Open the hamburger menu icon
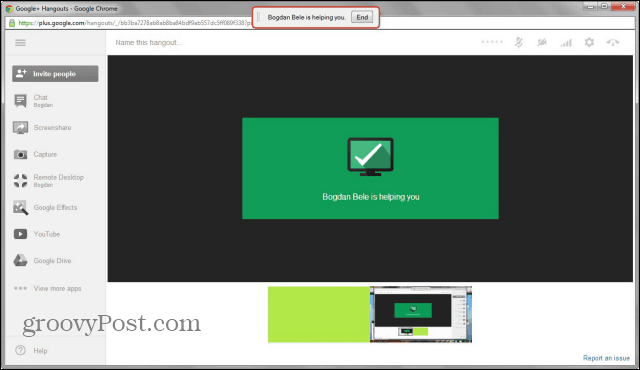The height and width of the screenshot is (370, 640). [x=20, y=42]
